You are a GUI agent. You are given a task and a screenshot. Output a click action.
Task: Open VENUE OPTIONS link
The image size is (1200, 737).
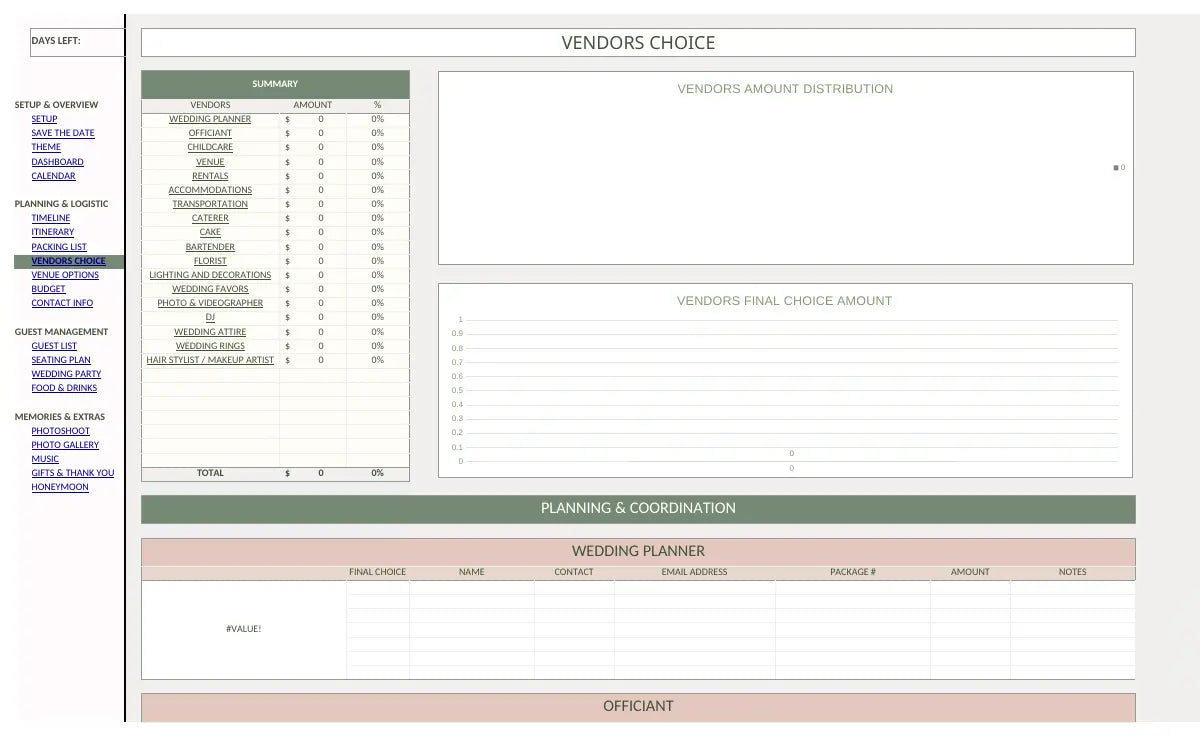65,275
